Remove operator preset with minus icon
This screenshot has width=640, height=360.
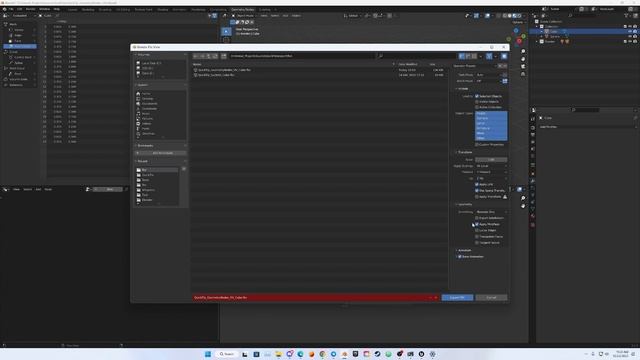(x=505, y=66)
